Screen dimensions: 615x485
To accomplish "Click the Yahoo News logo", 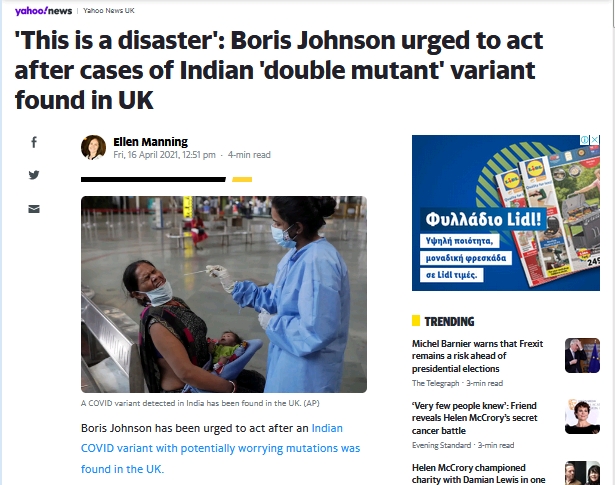I will point(44,11).
